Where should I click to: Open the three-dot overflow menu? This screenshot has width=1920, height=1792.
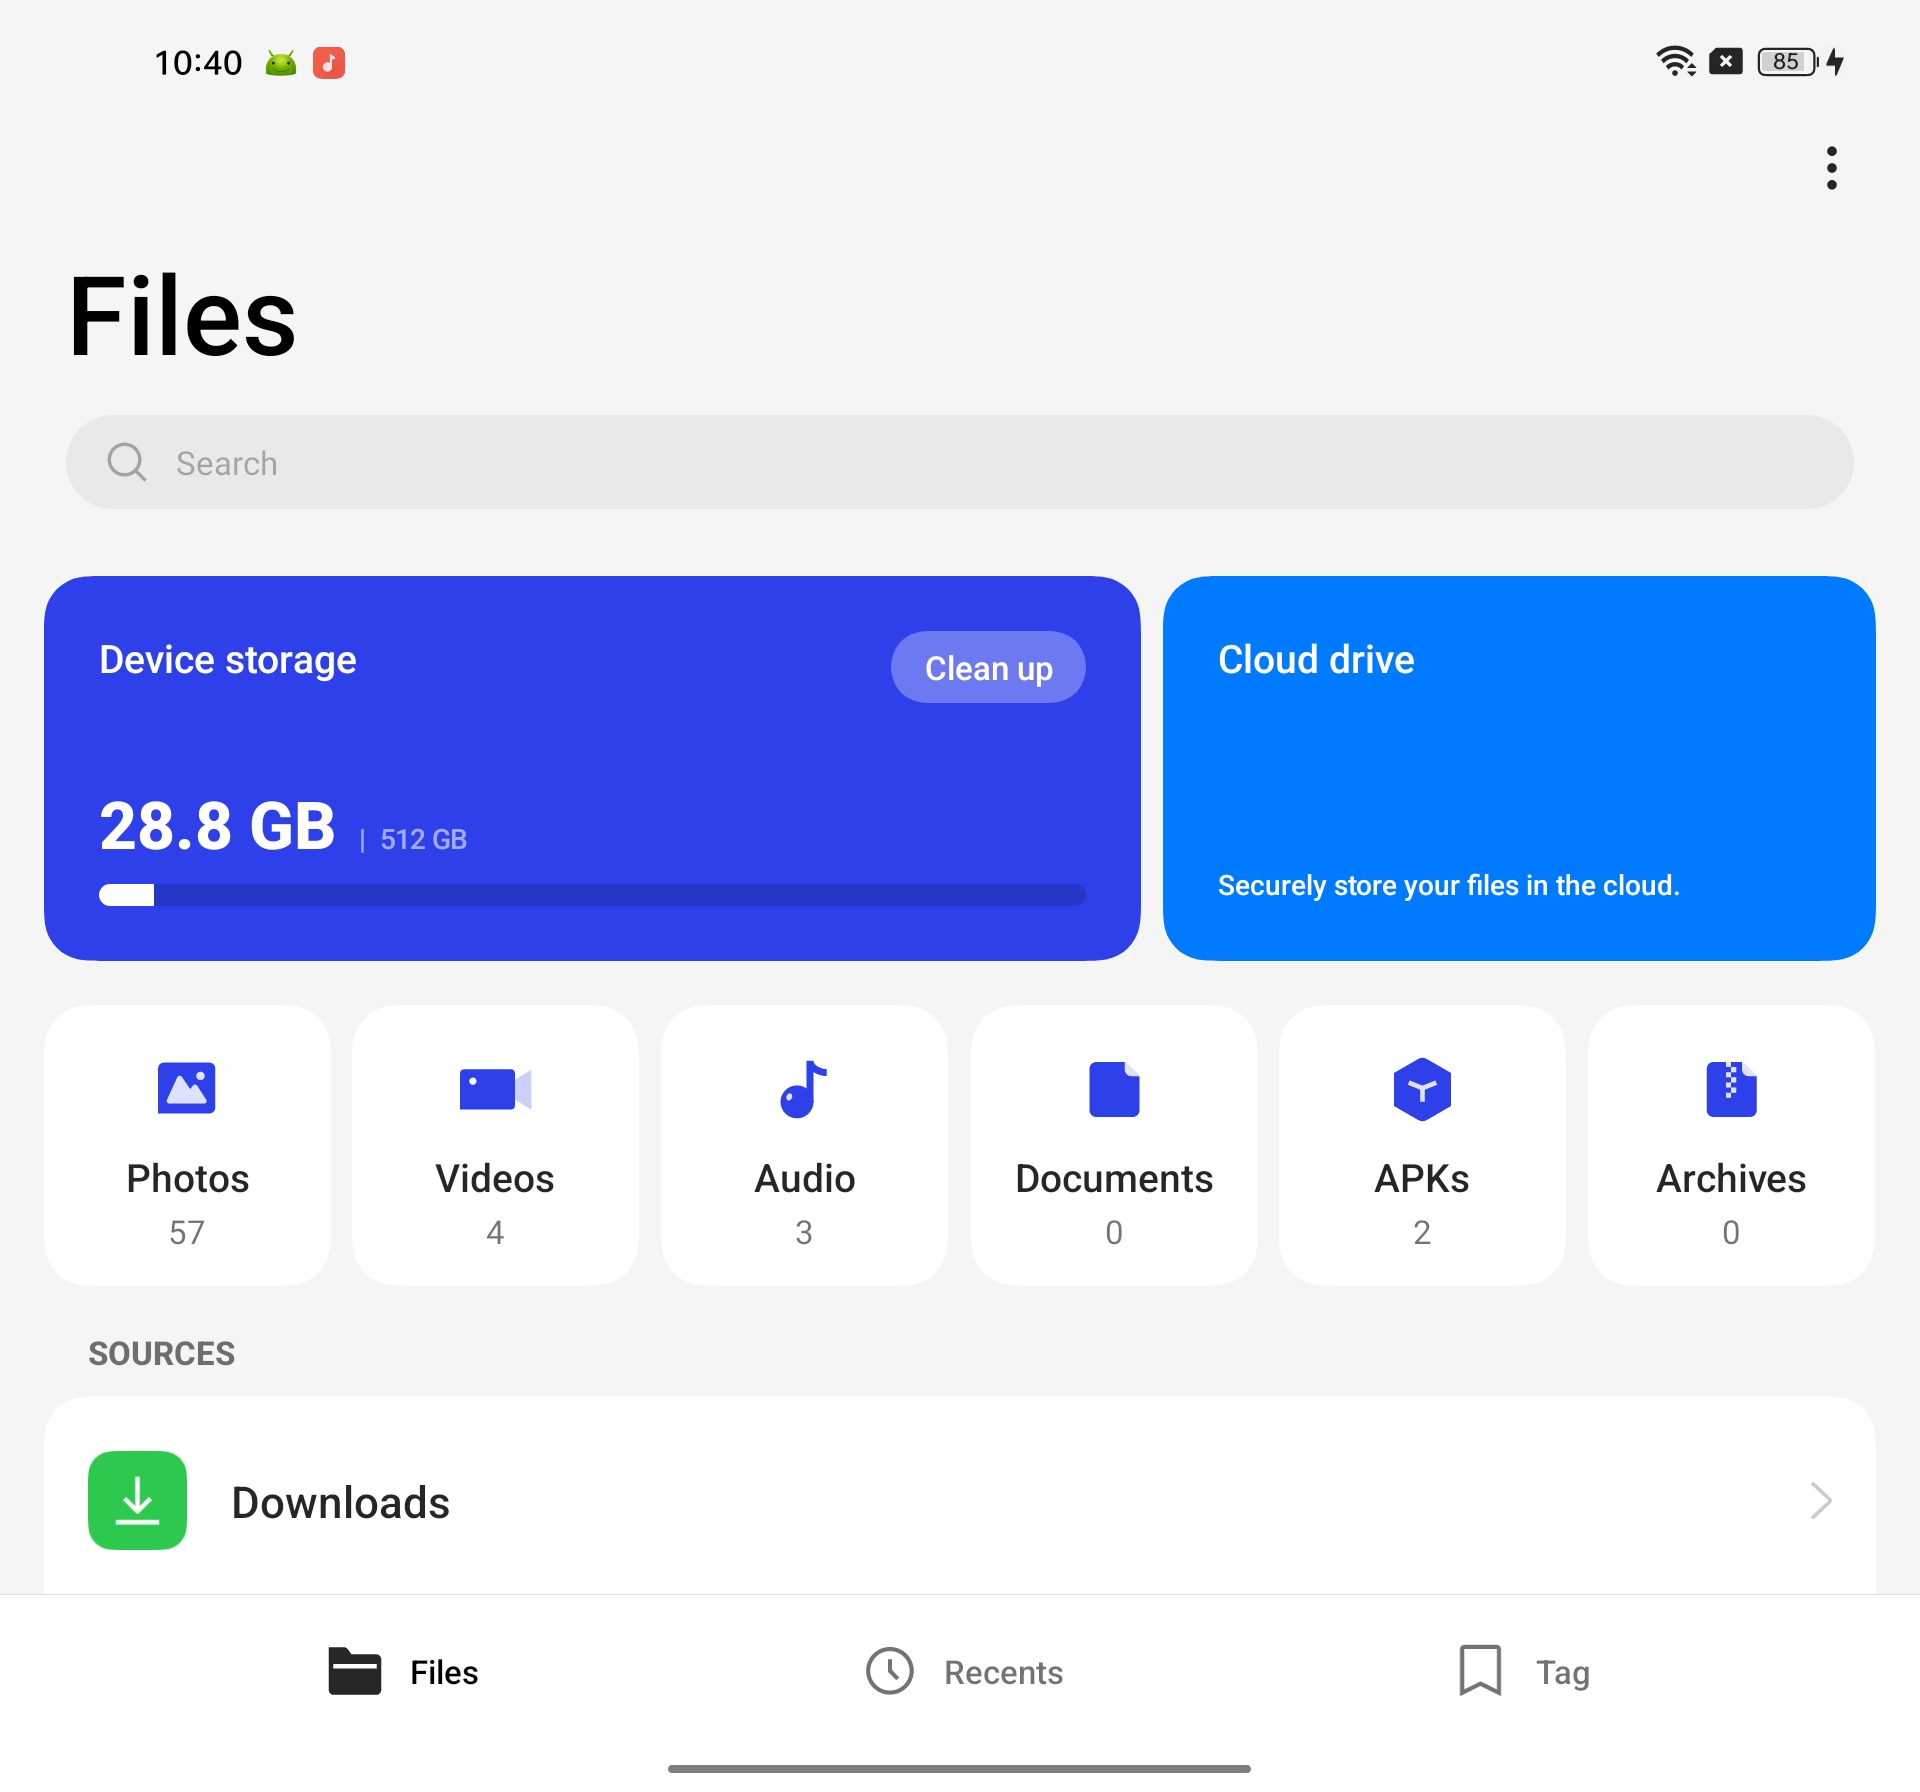coord(1831,168)
